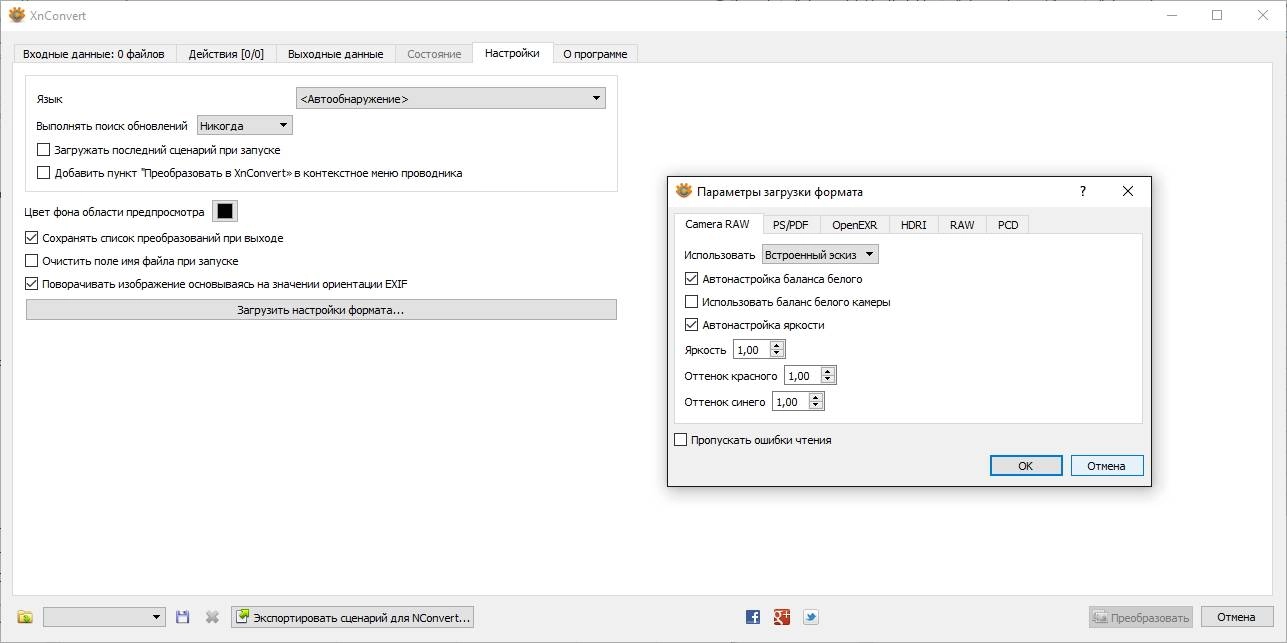1287x643 pixels.
Task: Enable Пропускать ошибки чтения
Action: click(x=681, y=440)
